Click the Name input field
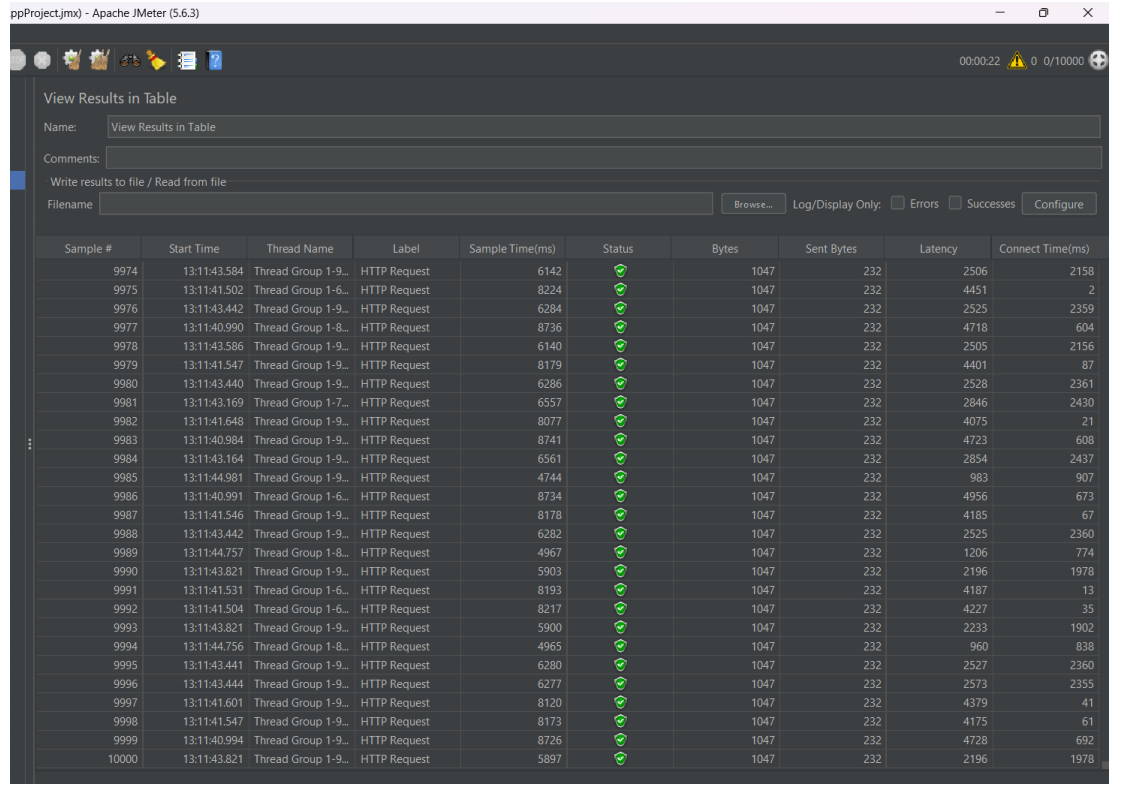The image size is (1125, 793). [x=603, y=127]
